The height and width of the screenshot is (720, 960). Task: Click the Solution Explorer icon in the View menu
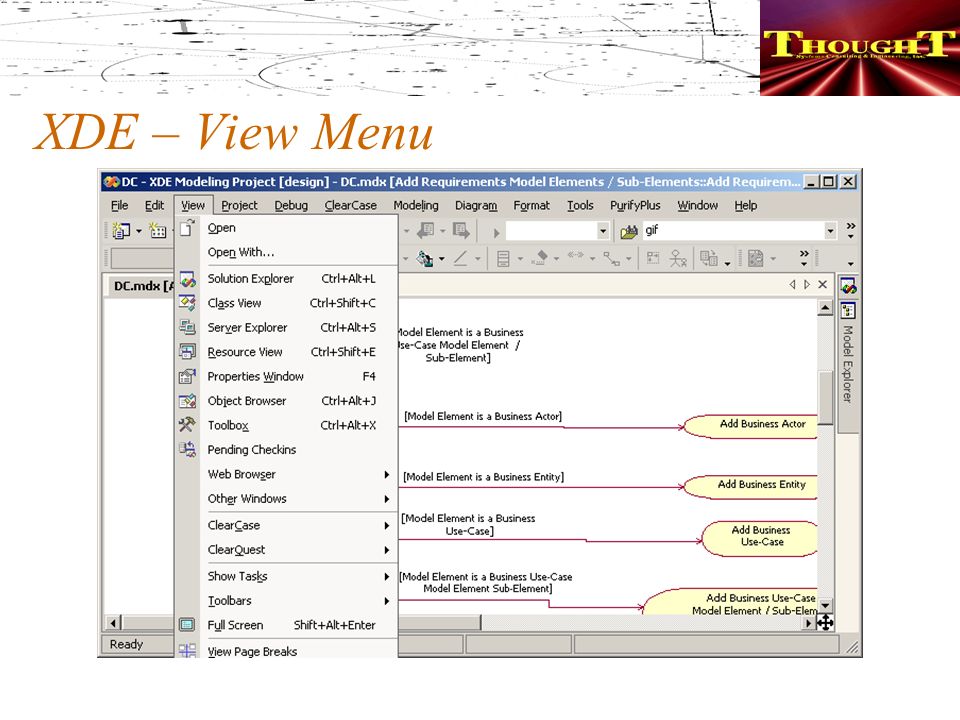(187, 279)
